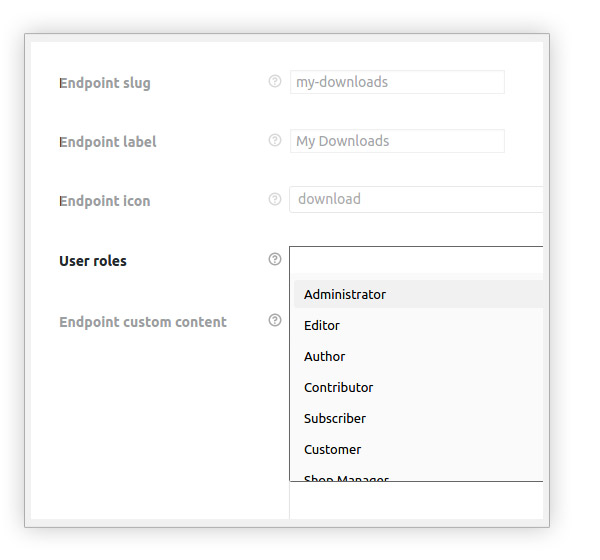Viewport: 600px width, 560px height.
Task: Click inside the User roles search box
Action: click(x=416, y=260)
